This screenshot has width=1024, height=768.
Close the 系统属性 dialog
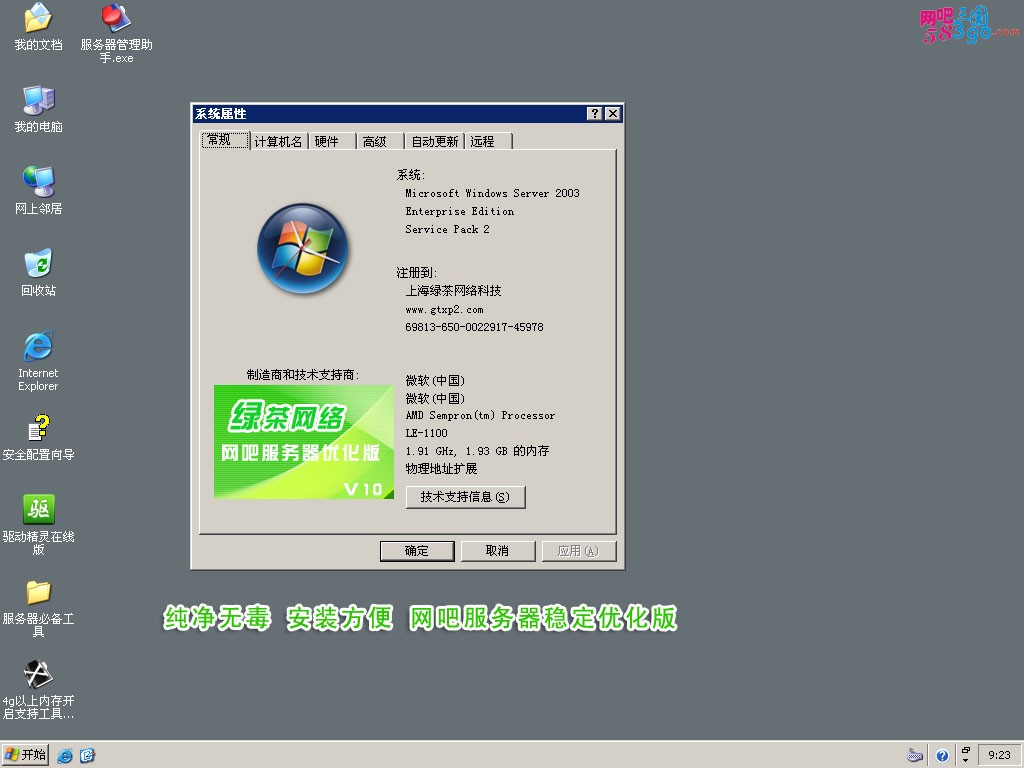pyautogui.click(x=613, y=114)
